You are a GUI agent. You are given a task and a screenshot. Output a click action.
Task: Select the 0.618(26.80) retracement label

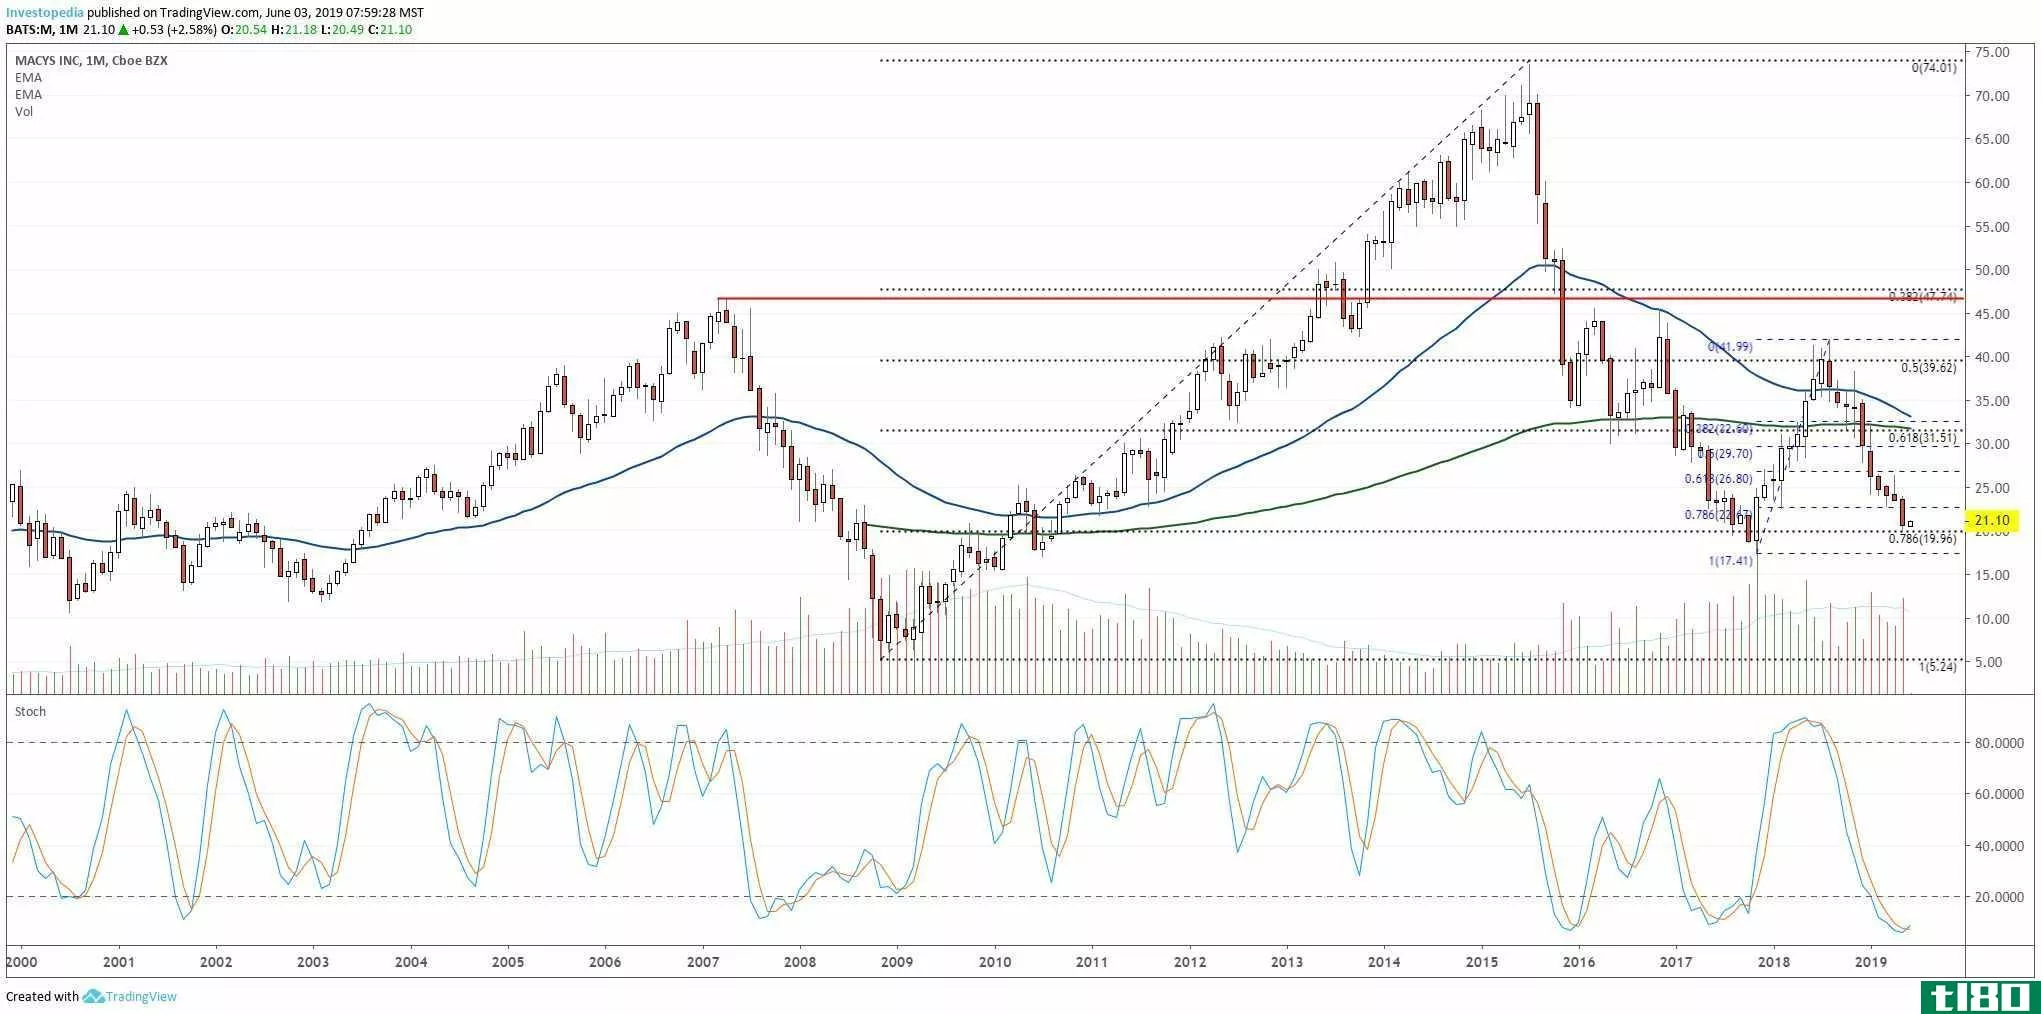[1719, 479]
